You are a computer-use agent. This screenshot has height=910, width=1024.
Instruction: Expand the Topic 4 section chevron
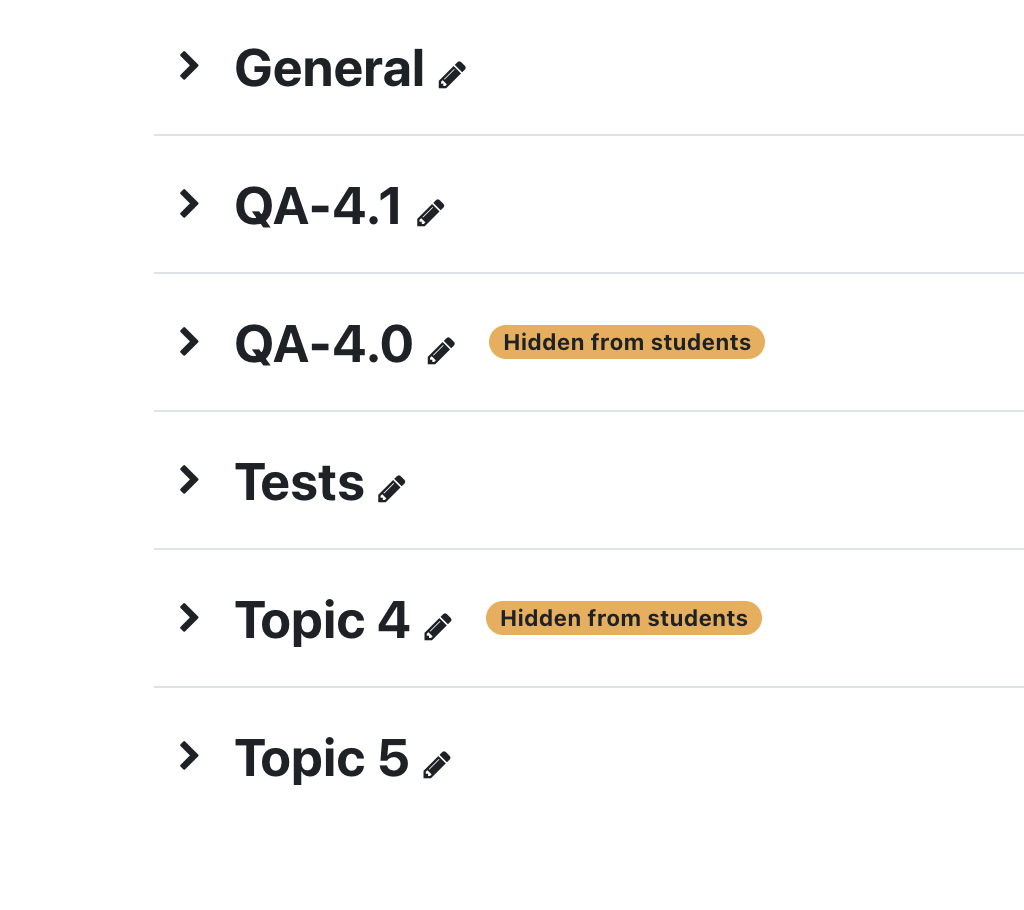click(189, 617)
